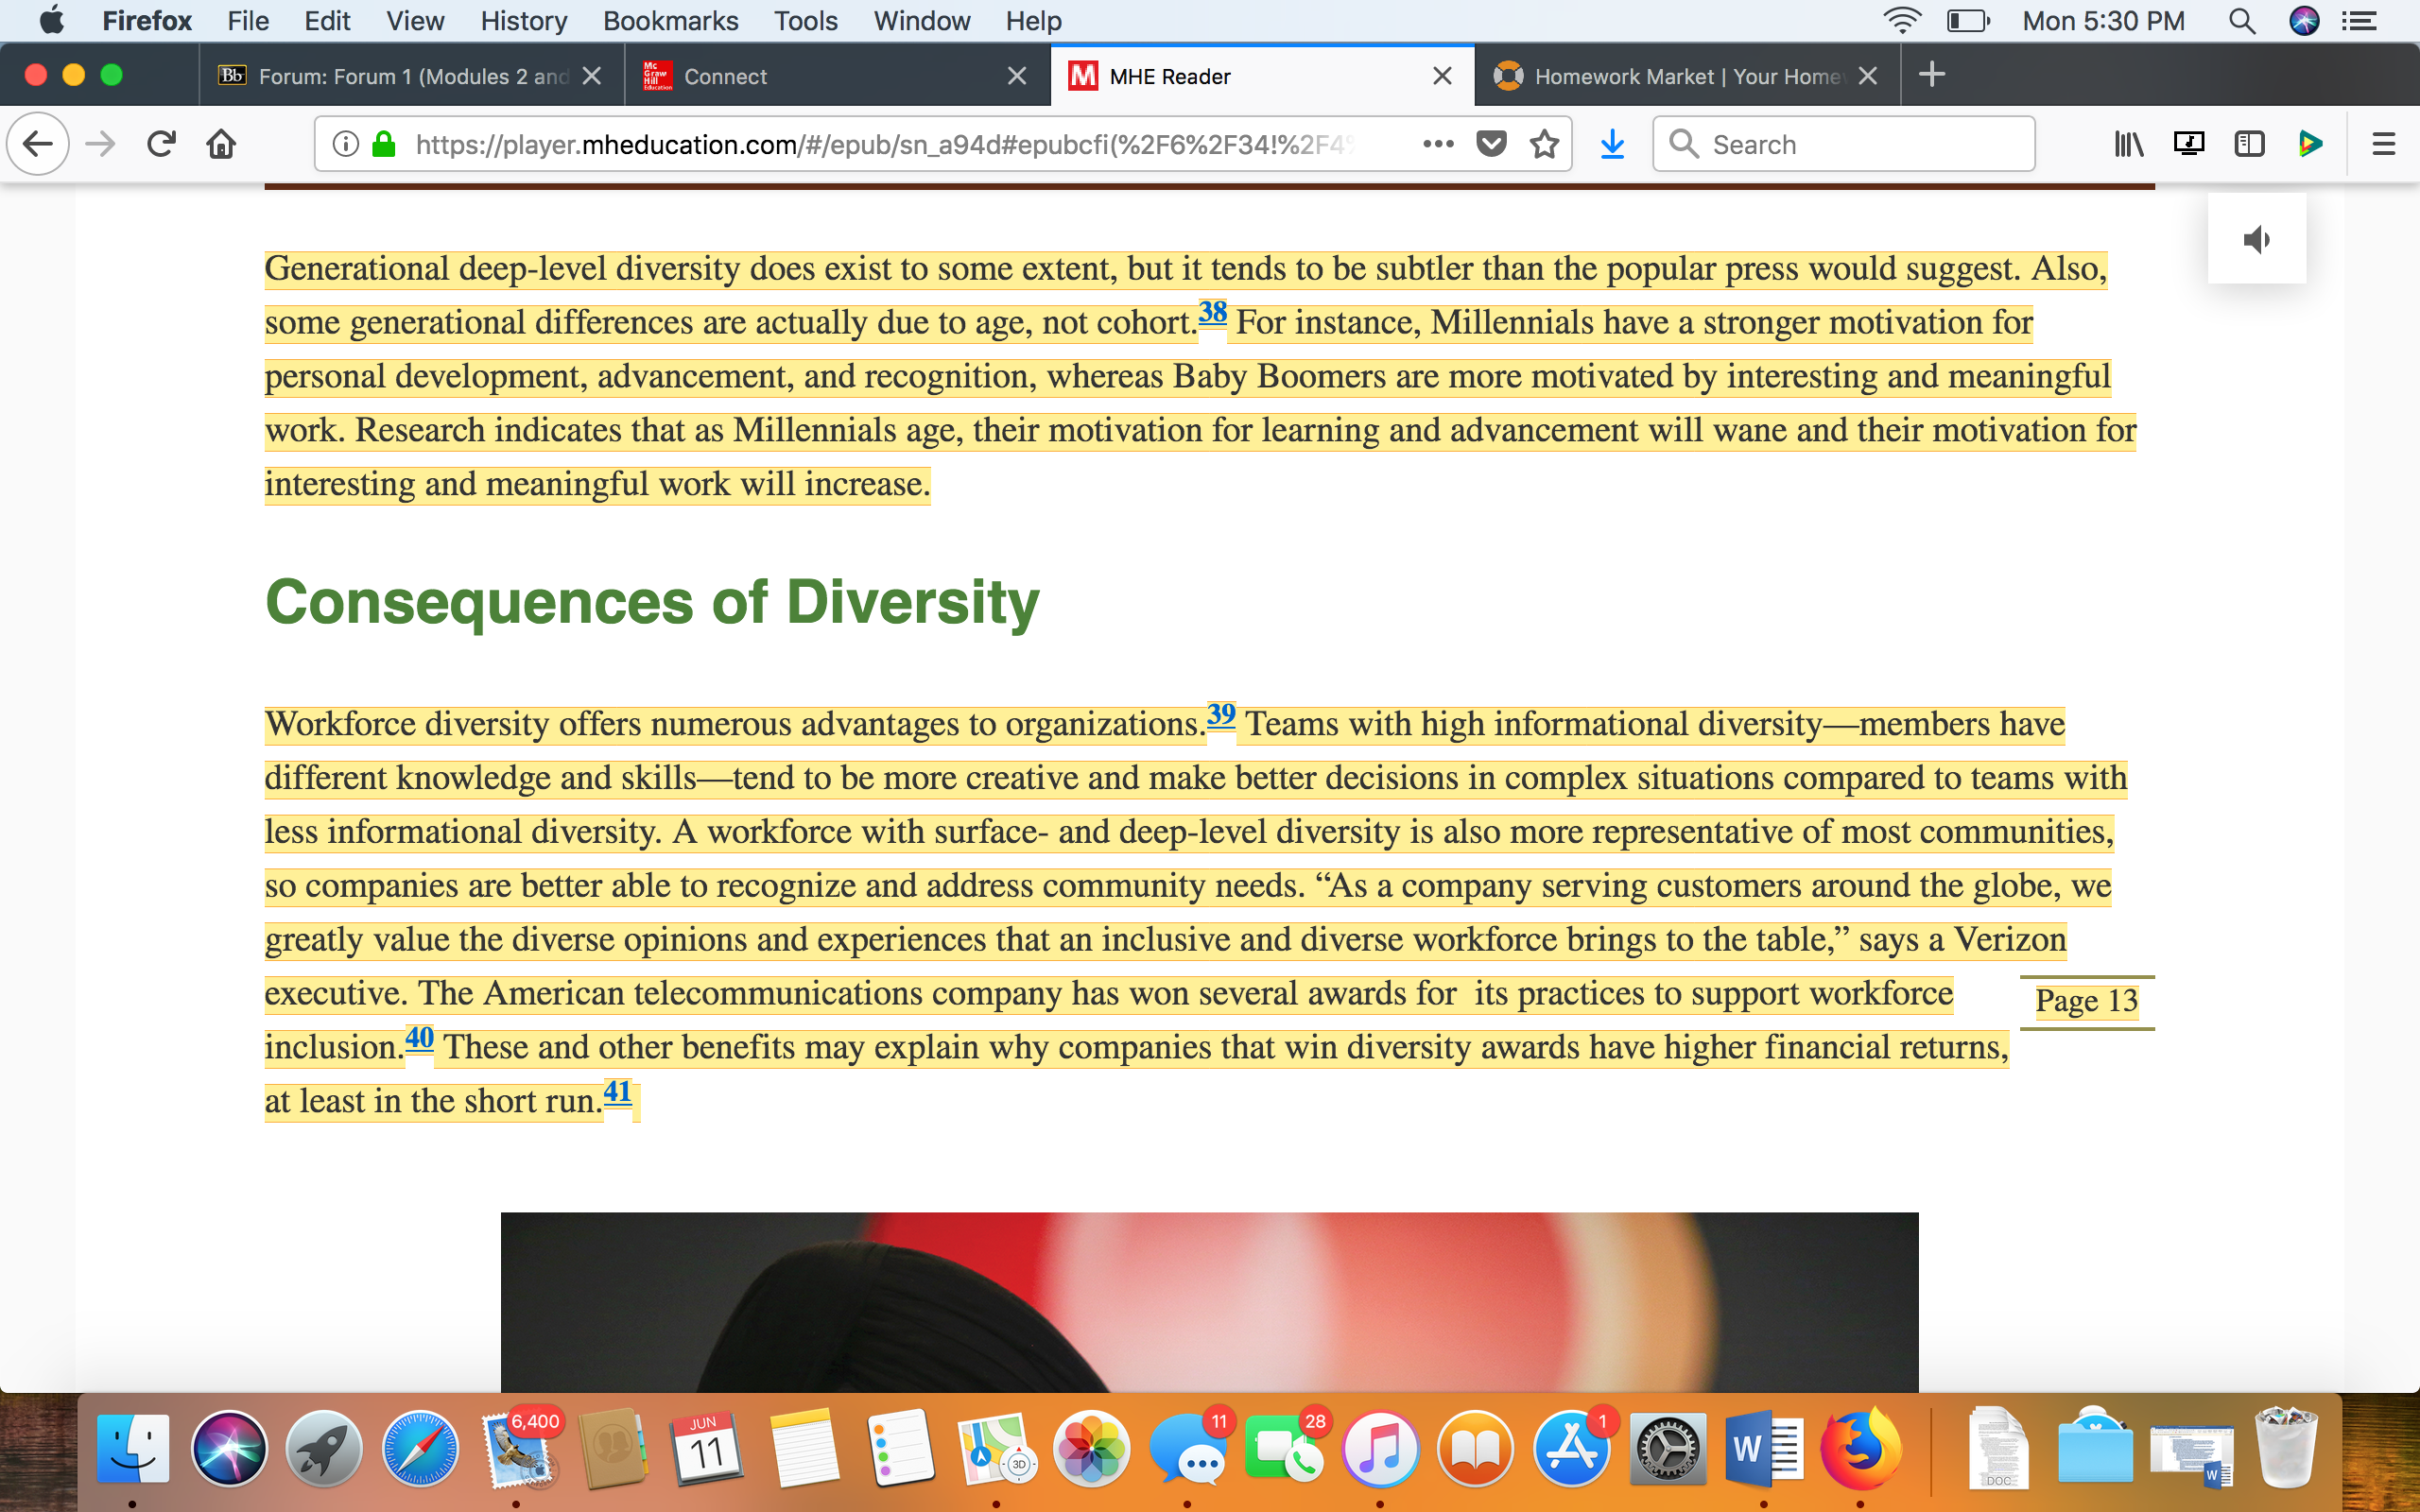Click the chapter photo below the paragraph
The width and height of the screenshot is (2420, 1512).
(x=1209, y=1302)
